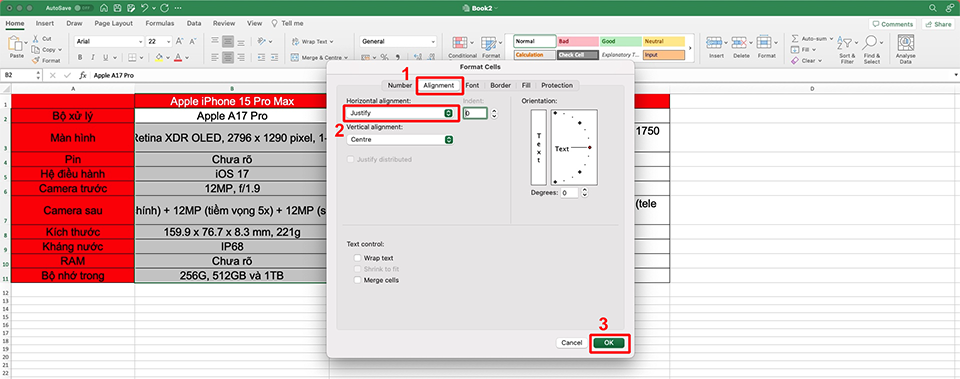Open the Clear dropdown in ribbon
Screen dimensions: 960x379
click(820, 61)
